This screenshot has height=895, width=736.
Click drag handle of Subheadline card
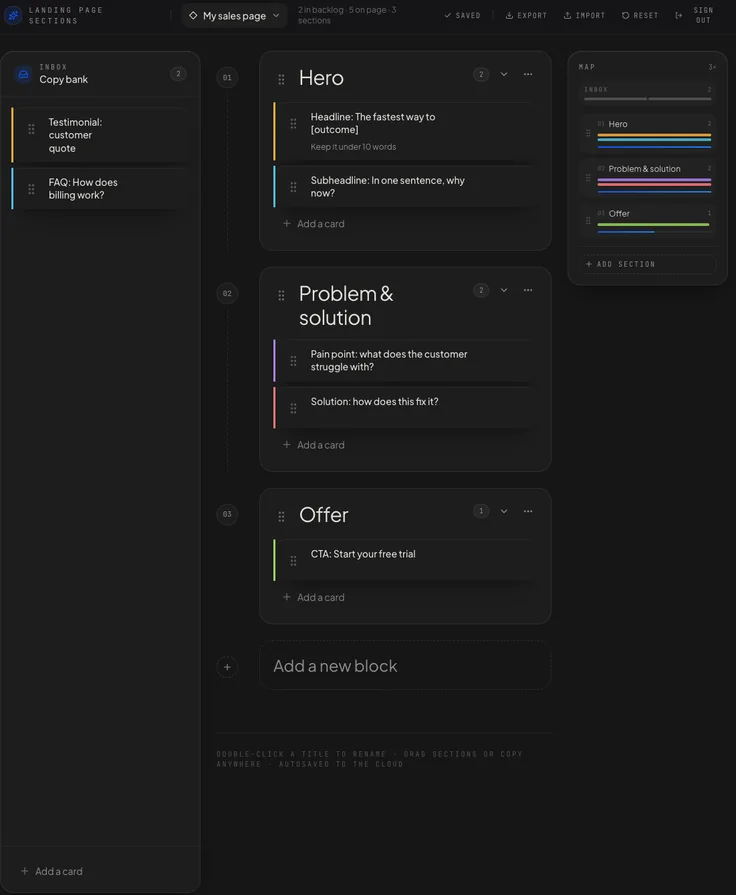point(293,187)
